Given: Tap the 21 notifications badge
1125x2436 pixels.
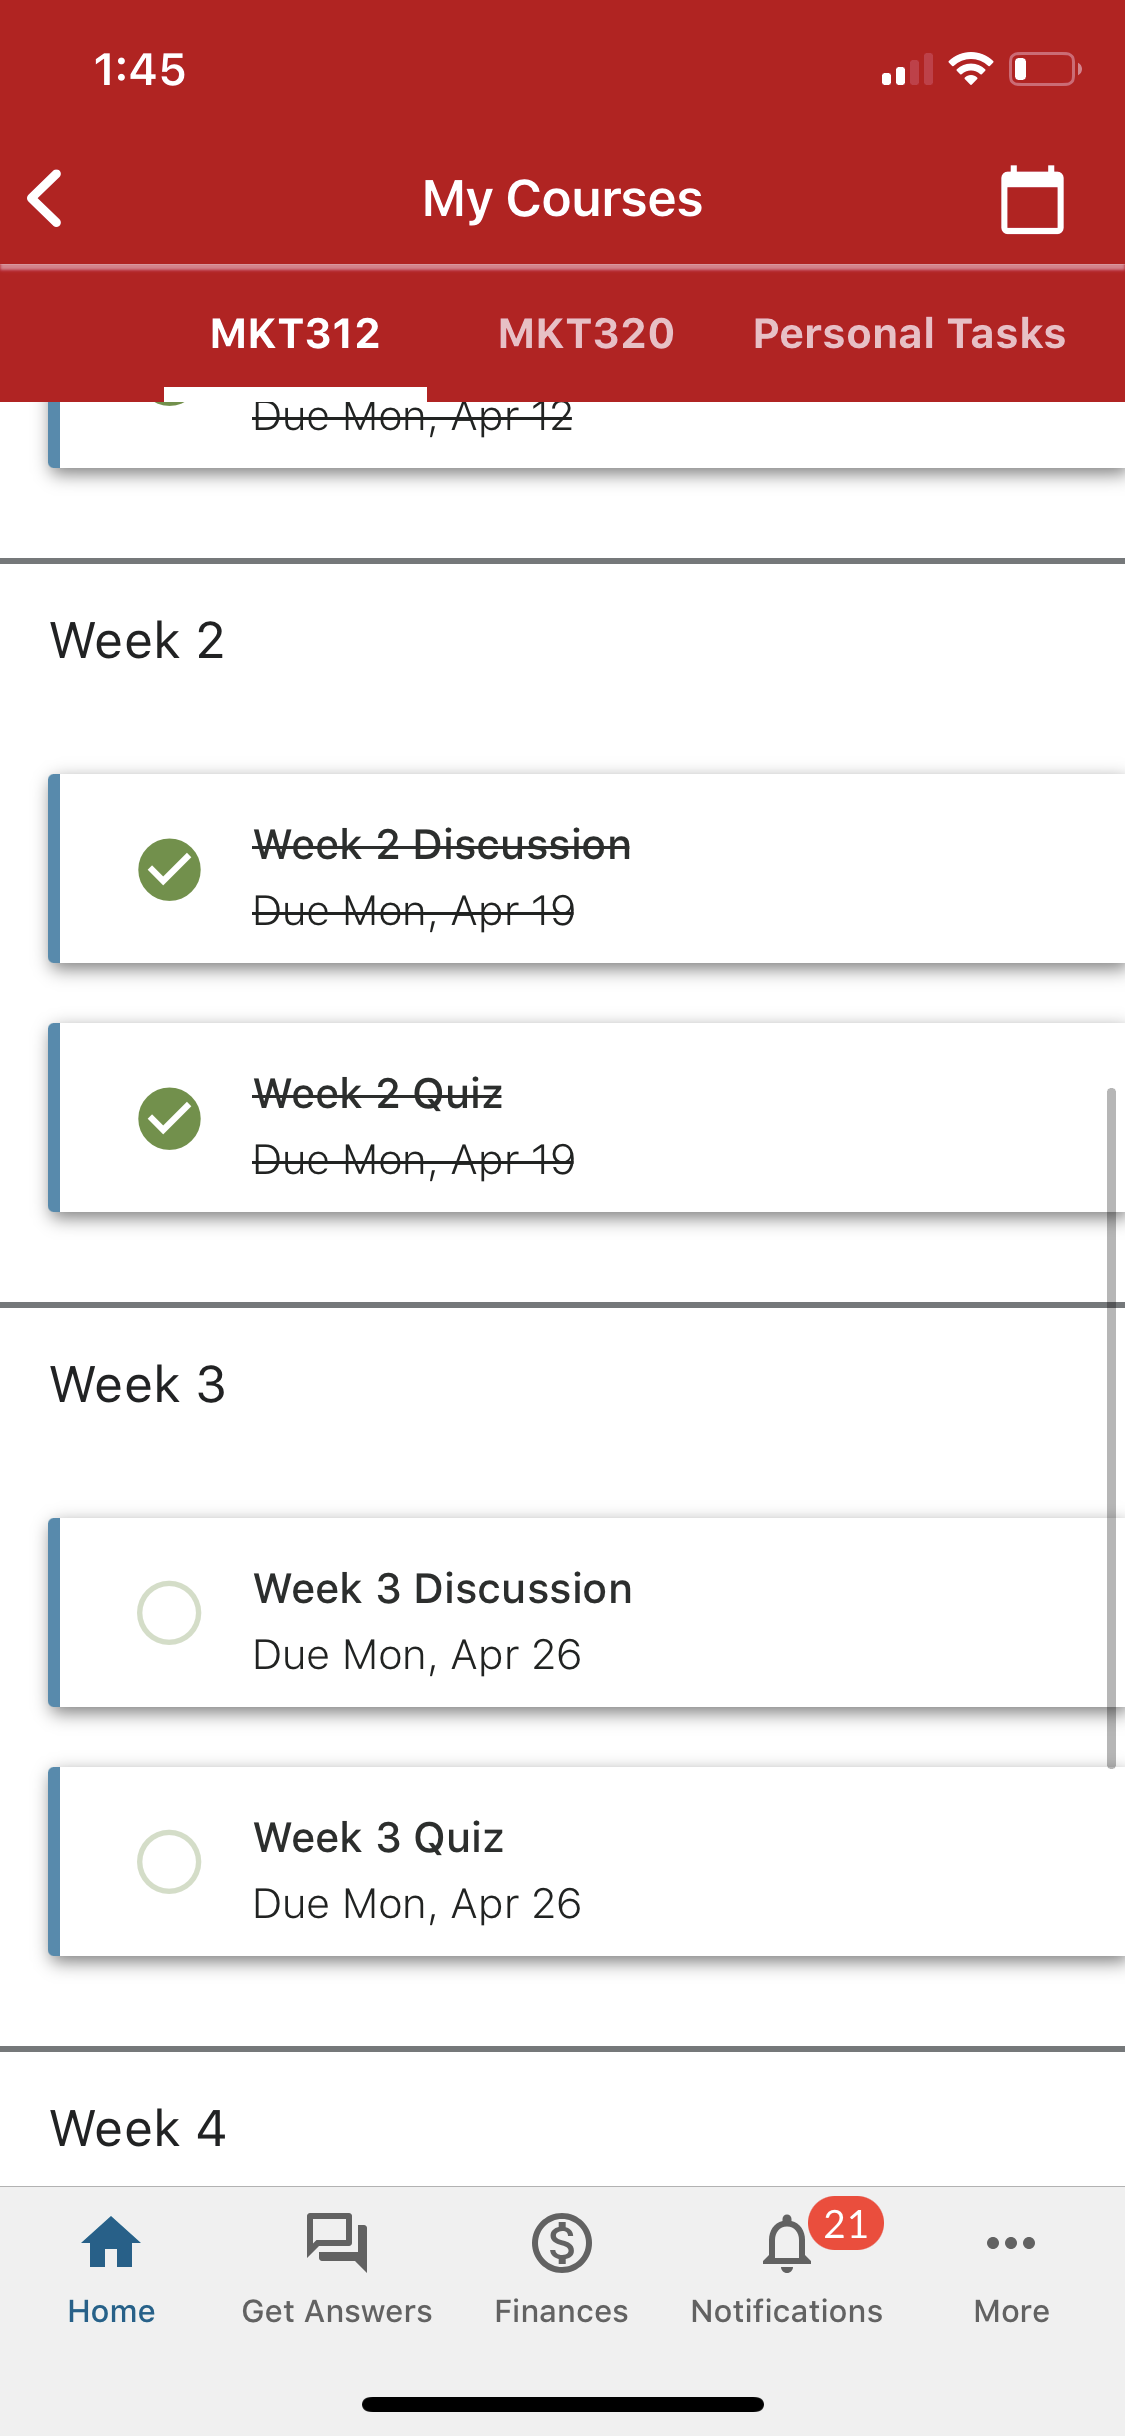Looking at the screenshot, I should point(846,2224).
